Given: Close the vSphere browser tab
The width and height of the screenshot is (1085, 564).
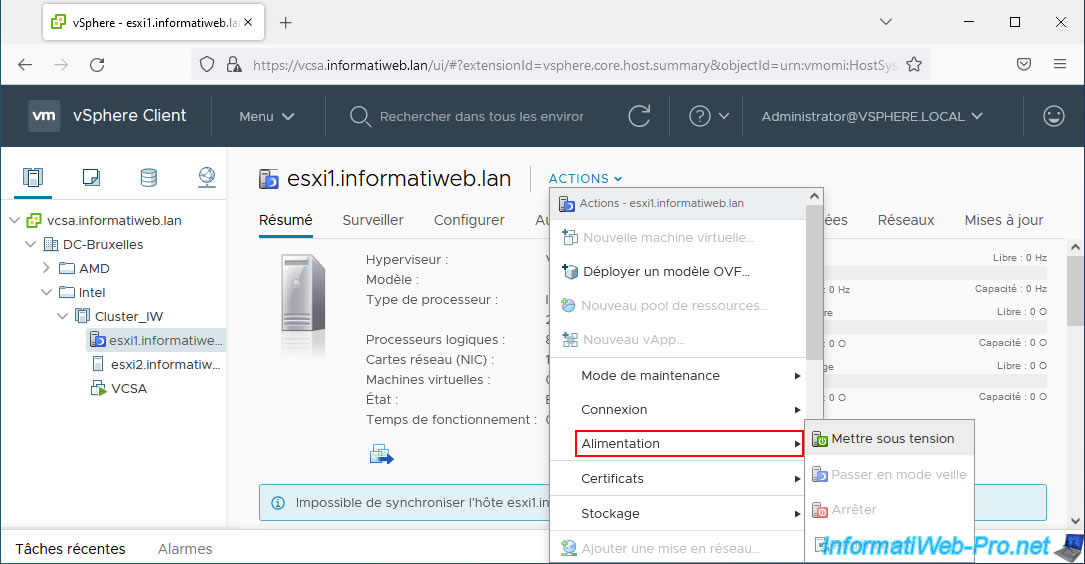Looking at the screenshot, I should point(248,22).
